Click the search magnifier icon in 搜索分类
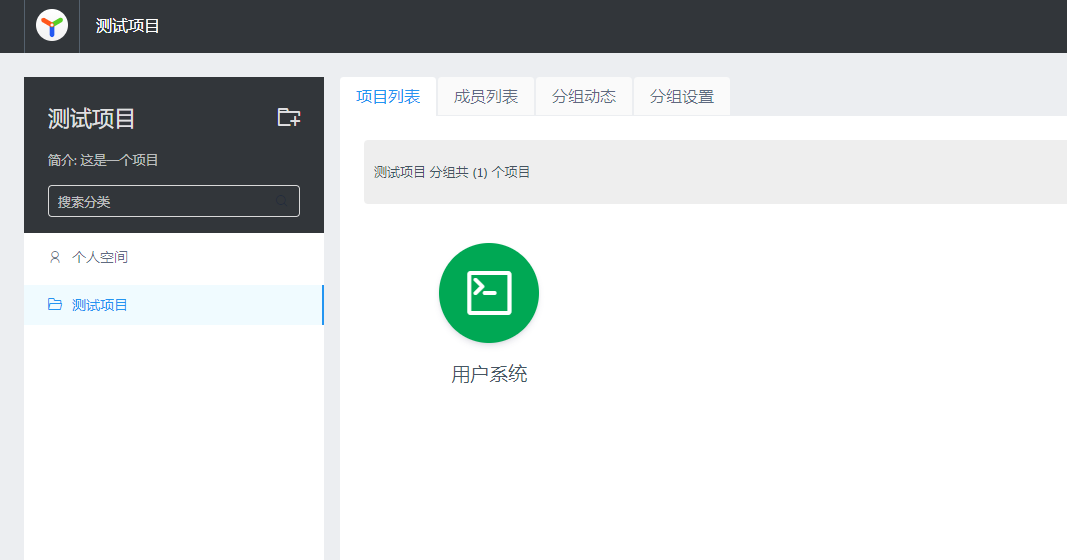Image resolution: width=1067 pixels, height=560 pixels. pos(282,201)
